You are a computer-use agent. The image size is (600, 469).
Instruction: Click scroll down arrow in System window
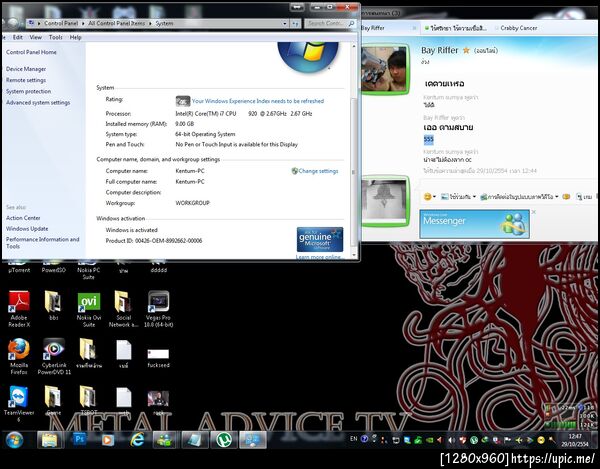pyautogui.click(x=354, y=255)
